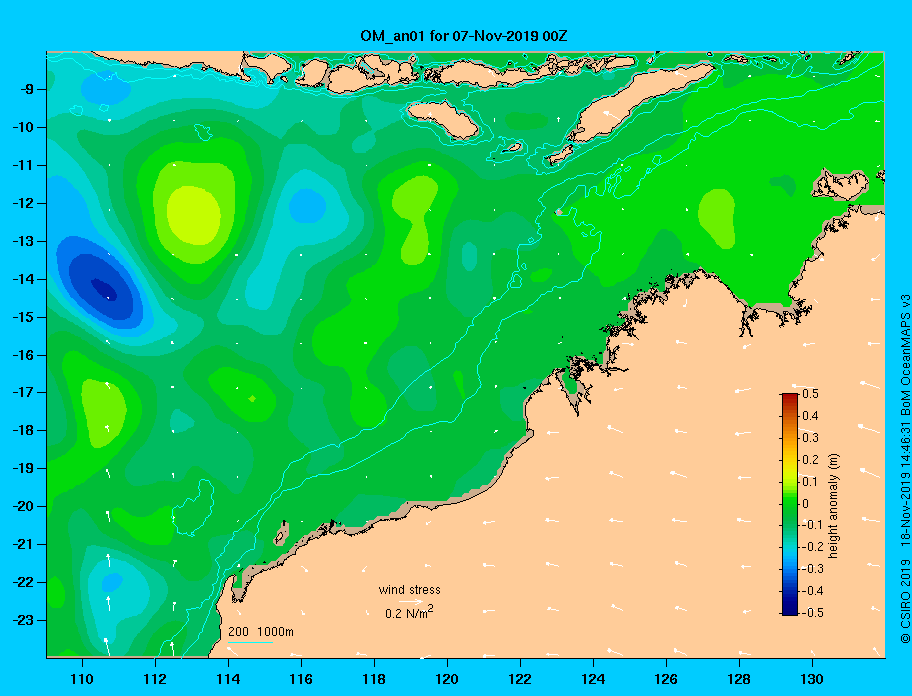Viewport: 912px width, 696px height.
Task: Click the wind stress legend label
Action: 409,590
